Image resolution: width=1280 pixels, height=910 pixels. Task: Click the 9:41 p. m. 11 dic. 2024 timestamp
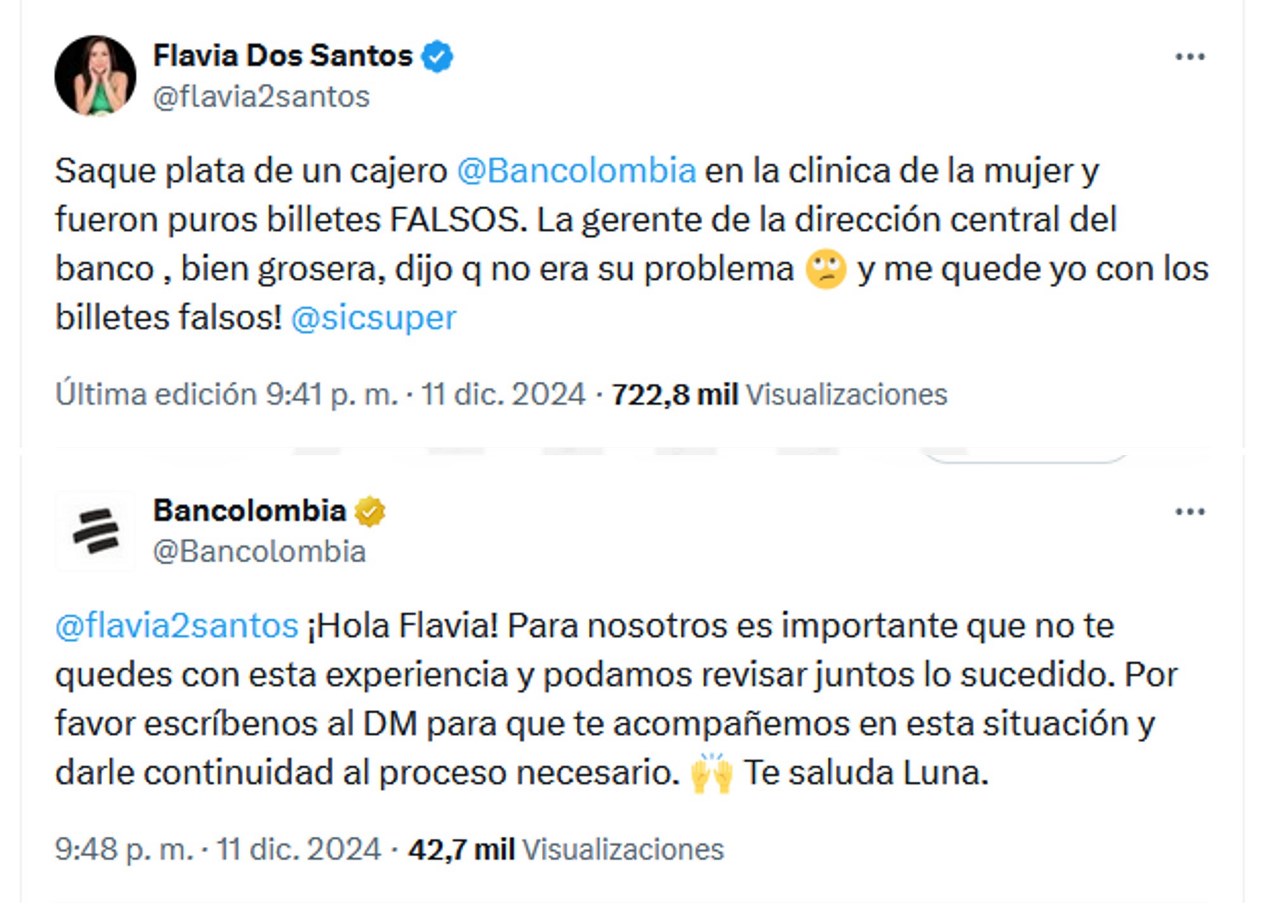click(425, 394)
